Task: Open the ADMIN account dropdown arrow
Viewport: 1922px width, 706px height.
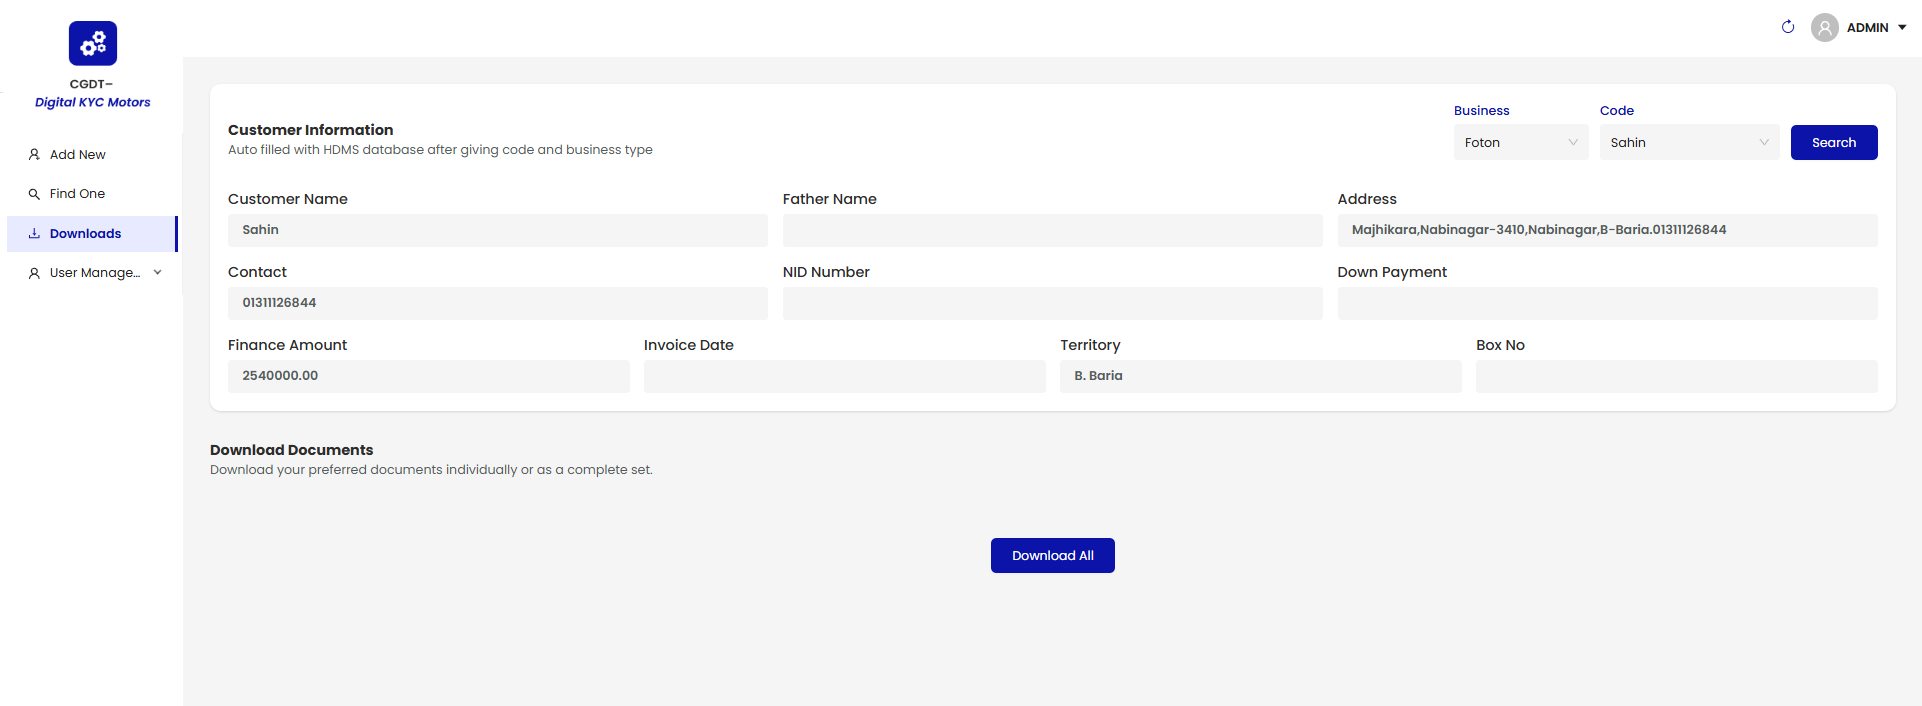Action: pyautogui.click(x=1902, y=28)
